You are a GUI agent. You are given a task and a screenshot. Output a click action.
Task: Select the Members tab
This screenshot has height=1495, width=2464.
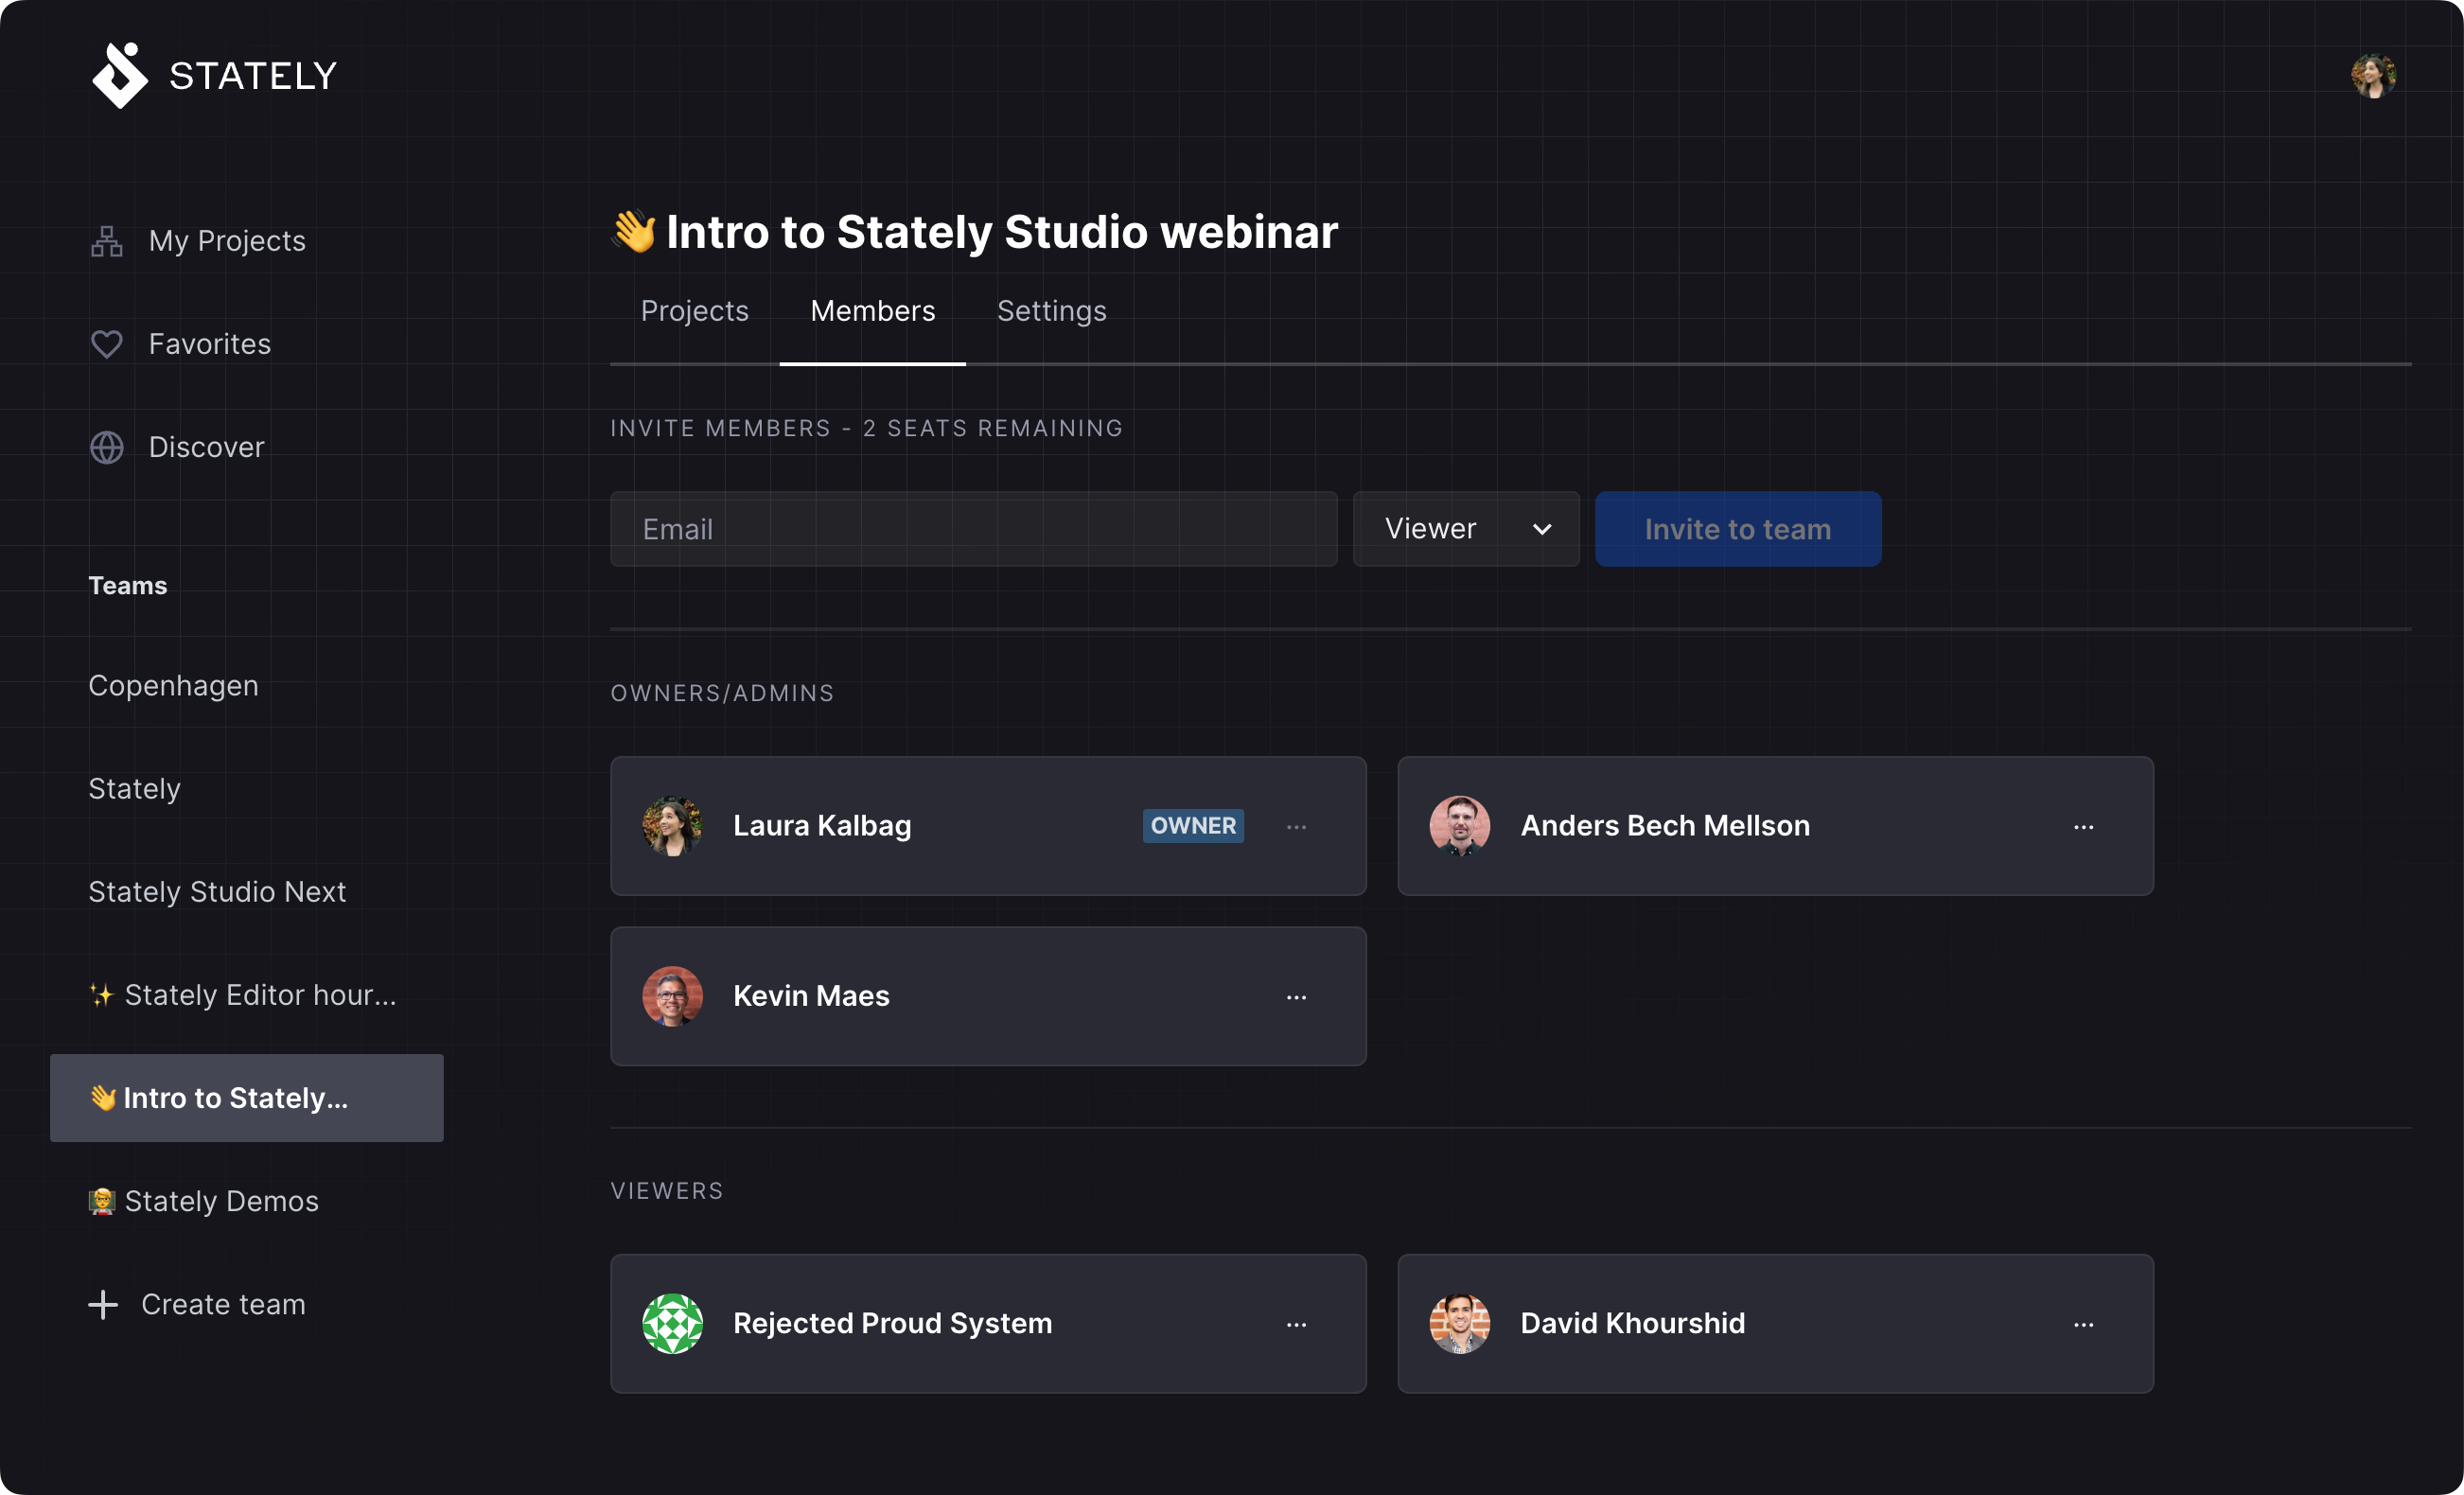[x=871, y=310]
